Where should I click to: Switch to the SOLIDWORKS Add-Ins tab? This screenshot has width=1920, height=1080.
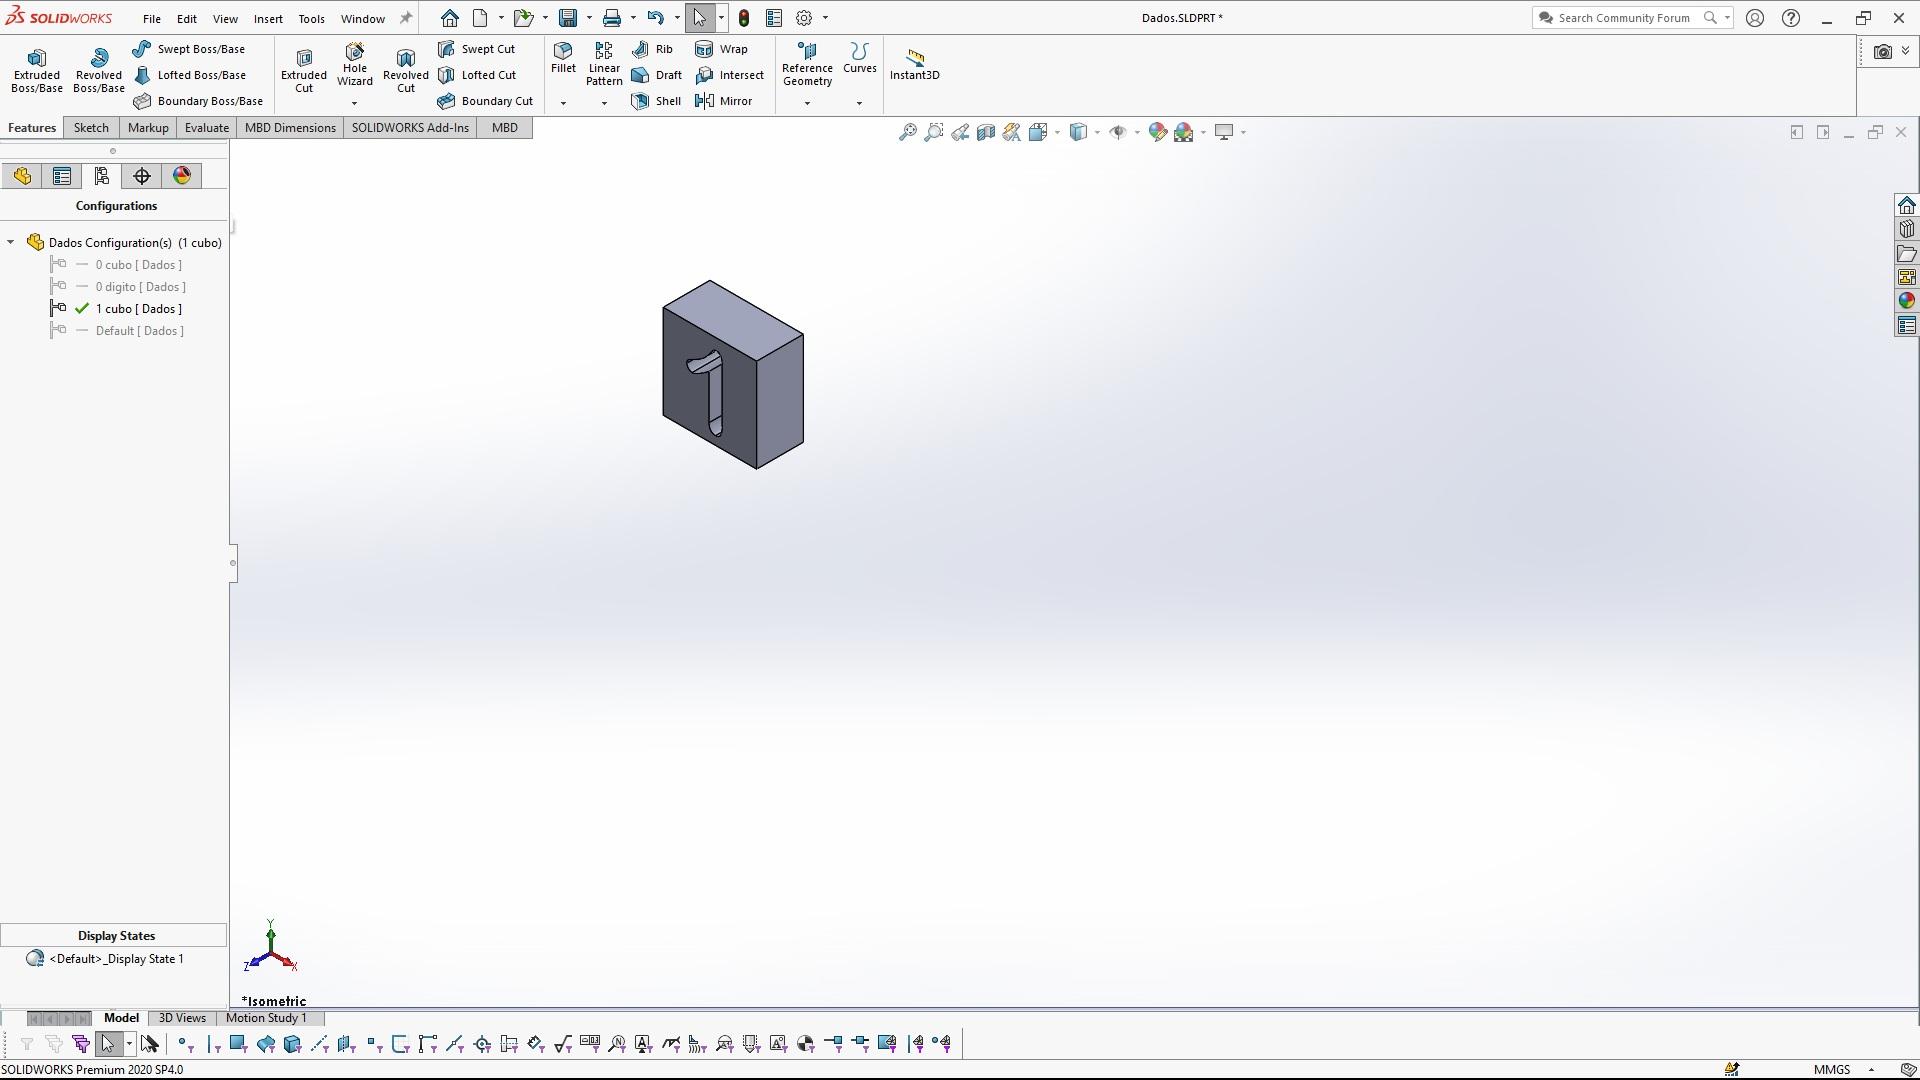(x=410, y=128)
